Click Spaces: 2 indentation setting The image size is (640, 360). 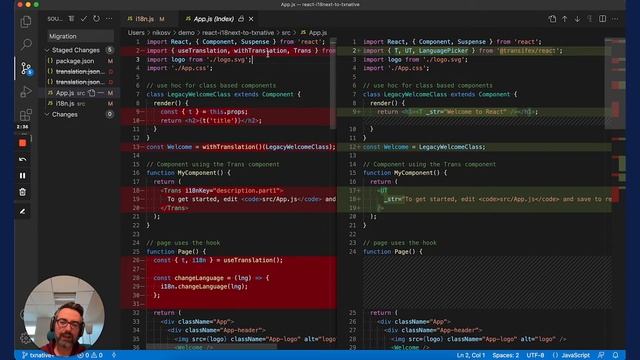click(505, 355)
